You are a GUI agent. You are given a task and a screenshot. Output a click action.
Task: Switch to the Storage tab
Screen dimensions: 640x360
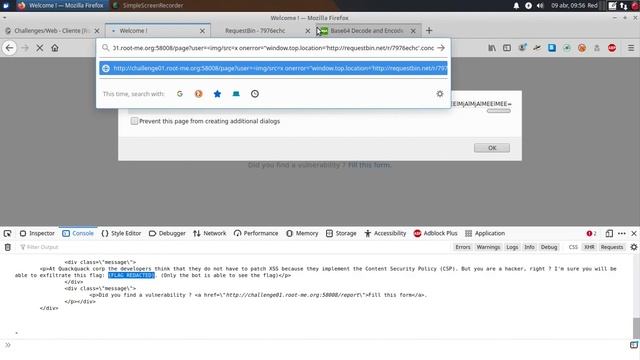(341, 233)
